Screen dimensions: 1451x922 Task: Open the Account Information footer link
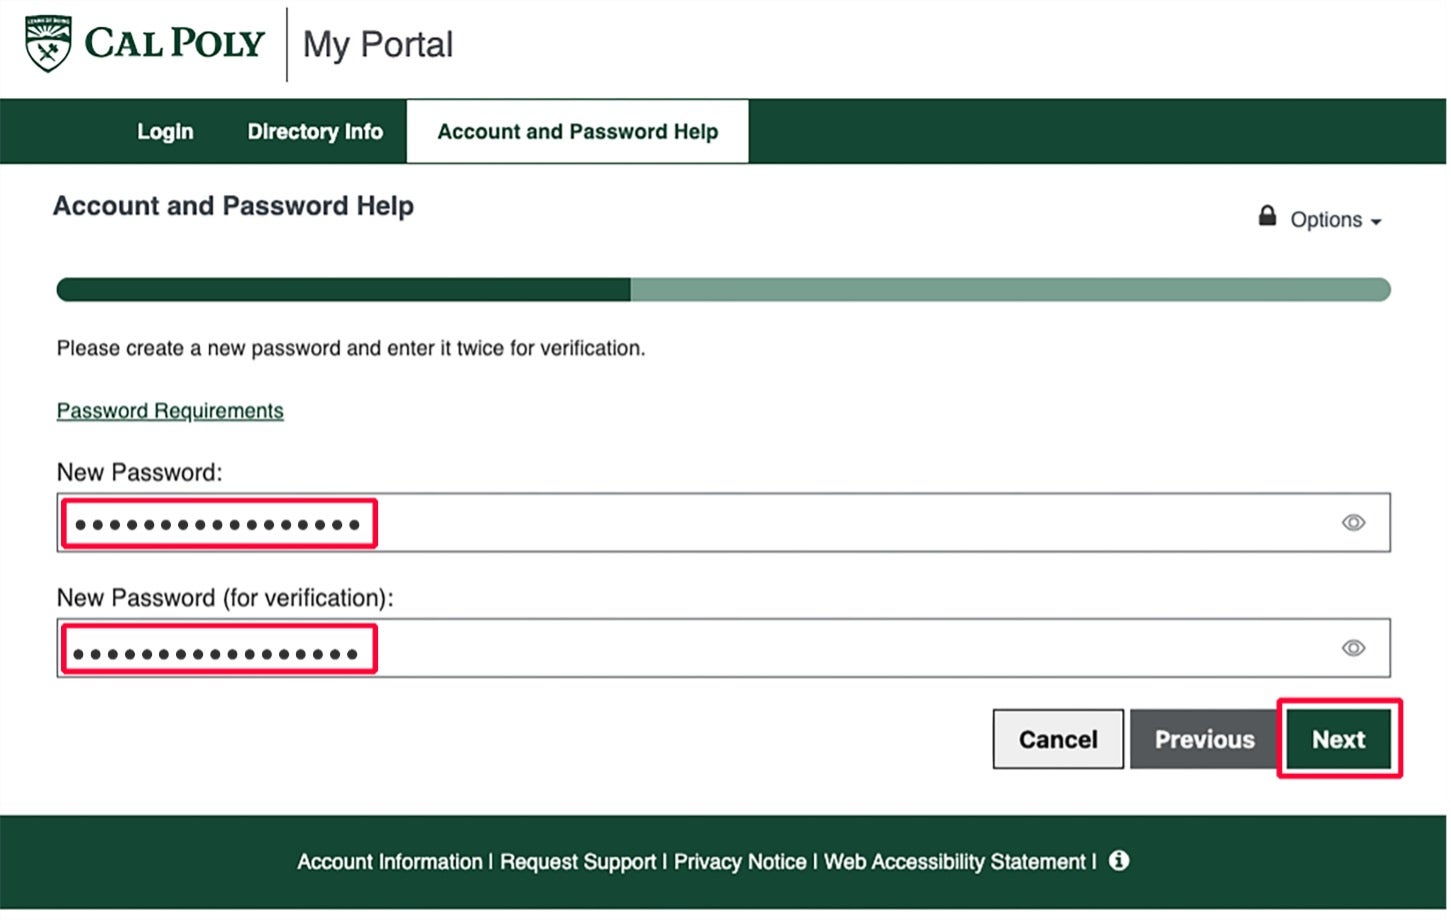tap(390, 863)
